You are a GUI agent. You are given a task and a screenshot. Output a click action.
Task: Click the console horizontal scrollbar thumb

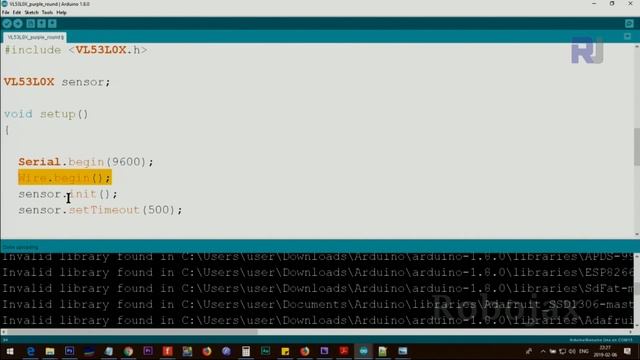[x=132, y=332]
